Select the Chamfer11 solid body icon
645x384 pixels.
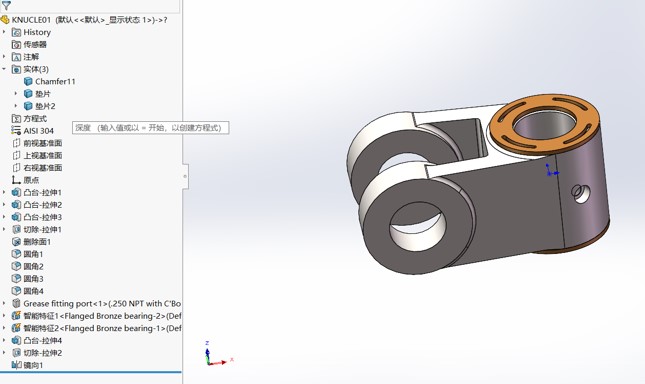(x=28, y=81)
